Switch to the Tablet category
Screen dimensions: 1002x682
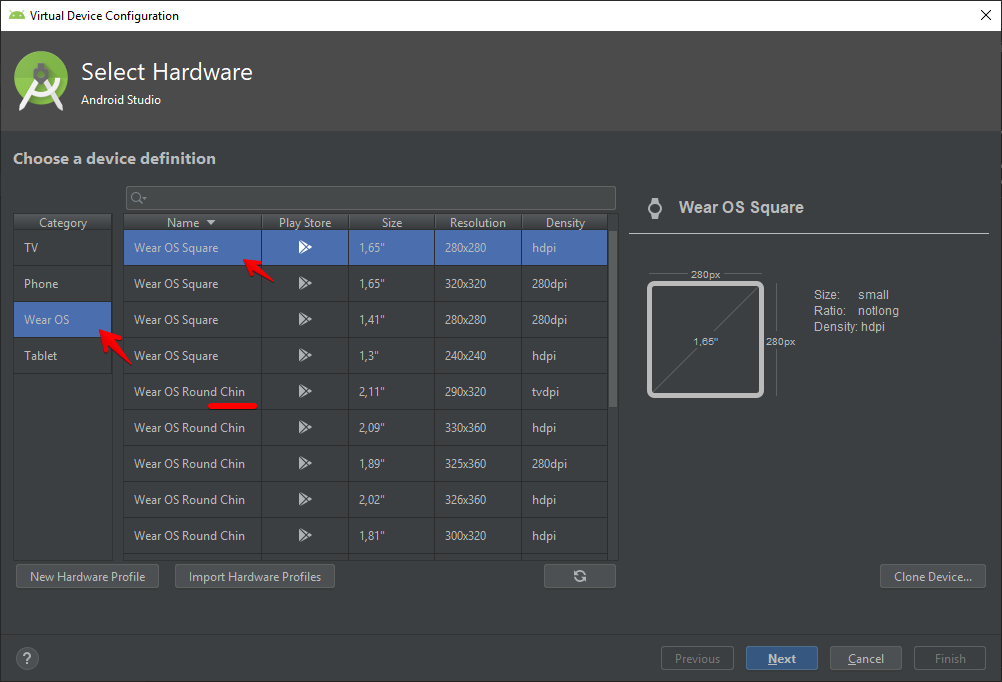62,356
